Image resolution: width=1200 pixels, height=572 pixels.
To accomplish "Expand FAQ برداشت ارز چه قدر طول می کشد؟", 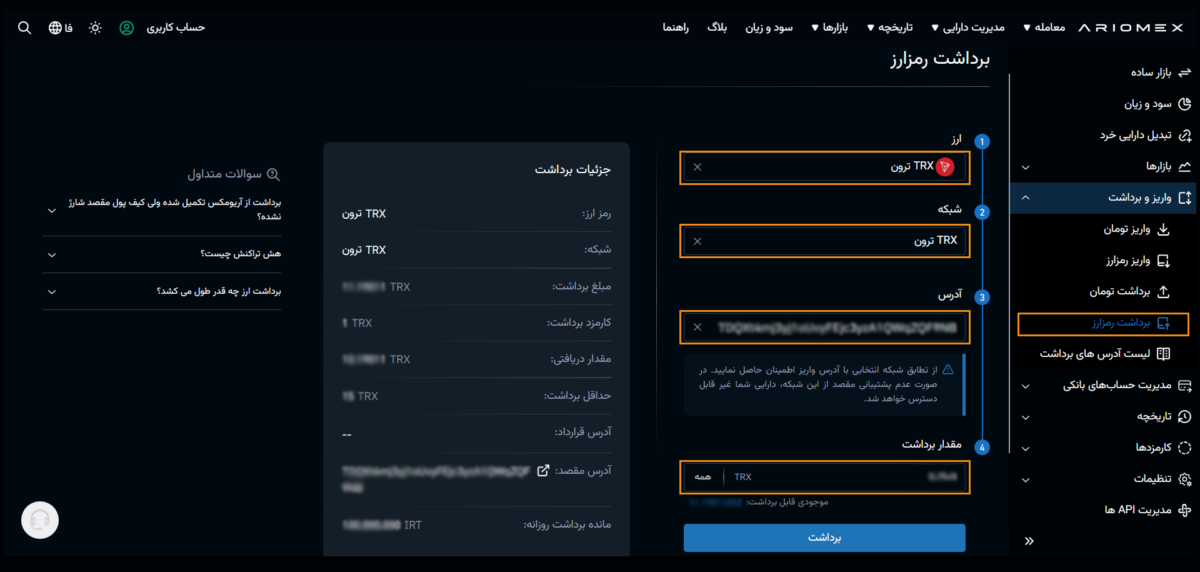I will pos(163,291).
